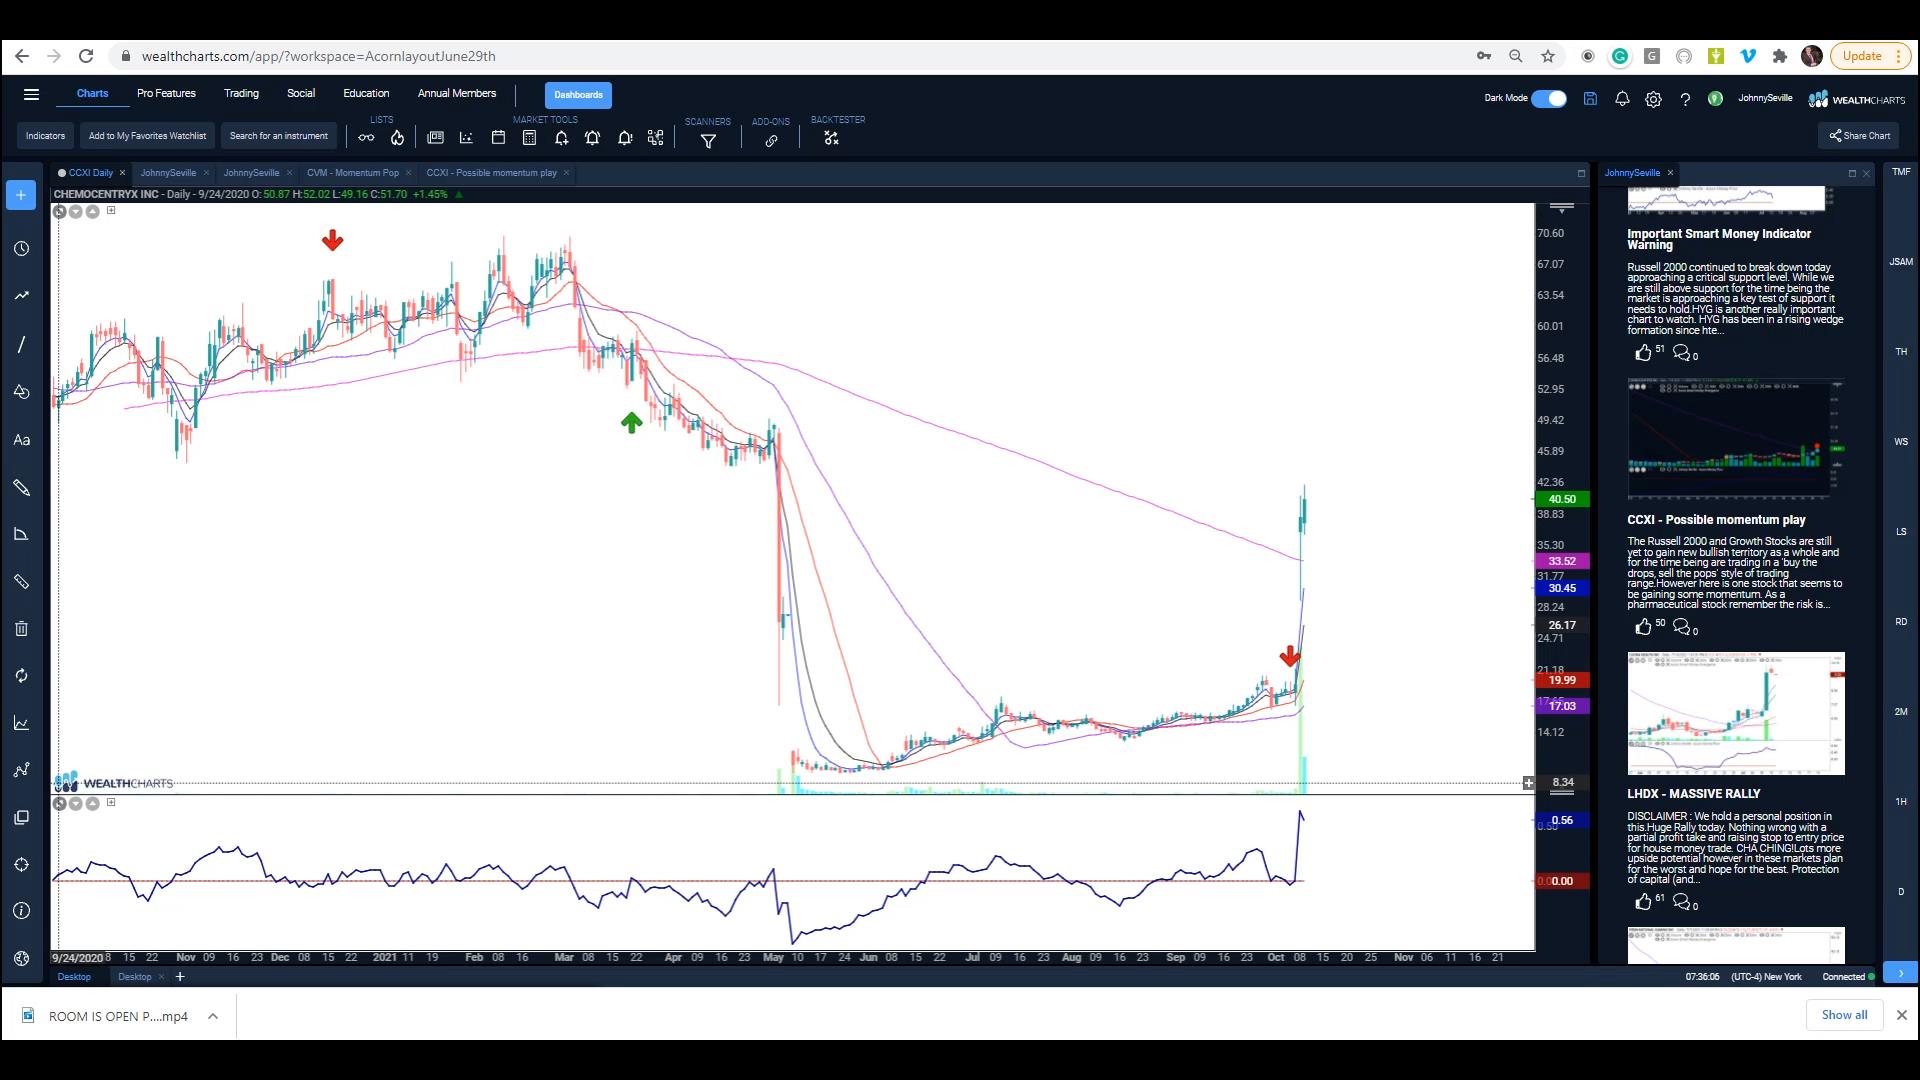The image size is (1920, 1080).
Task: Open Important Smart Money Indicator Warning post
Action: coord(1718,239)
